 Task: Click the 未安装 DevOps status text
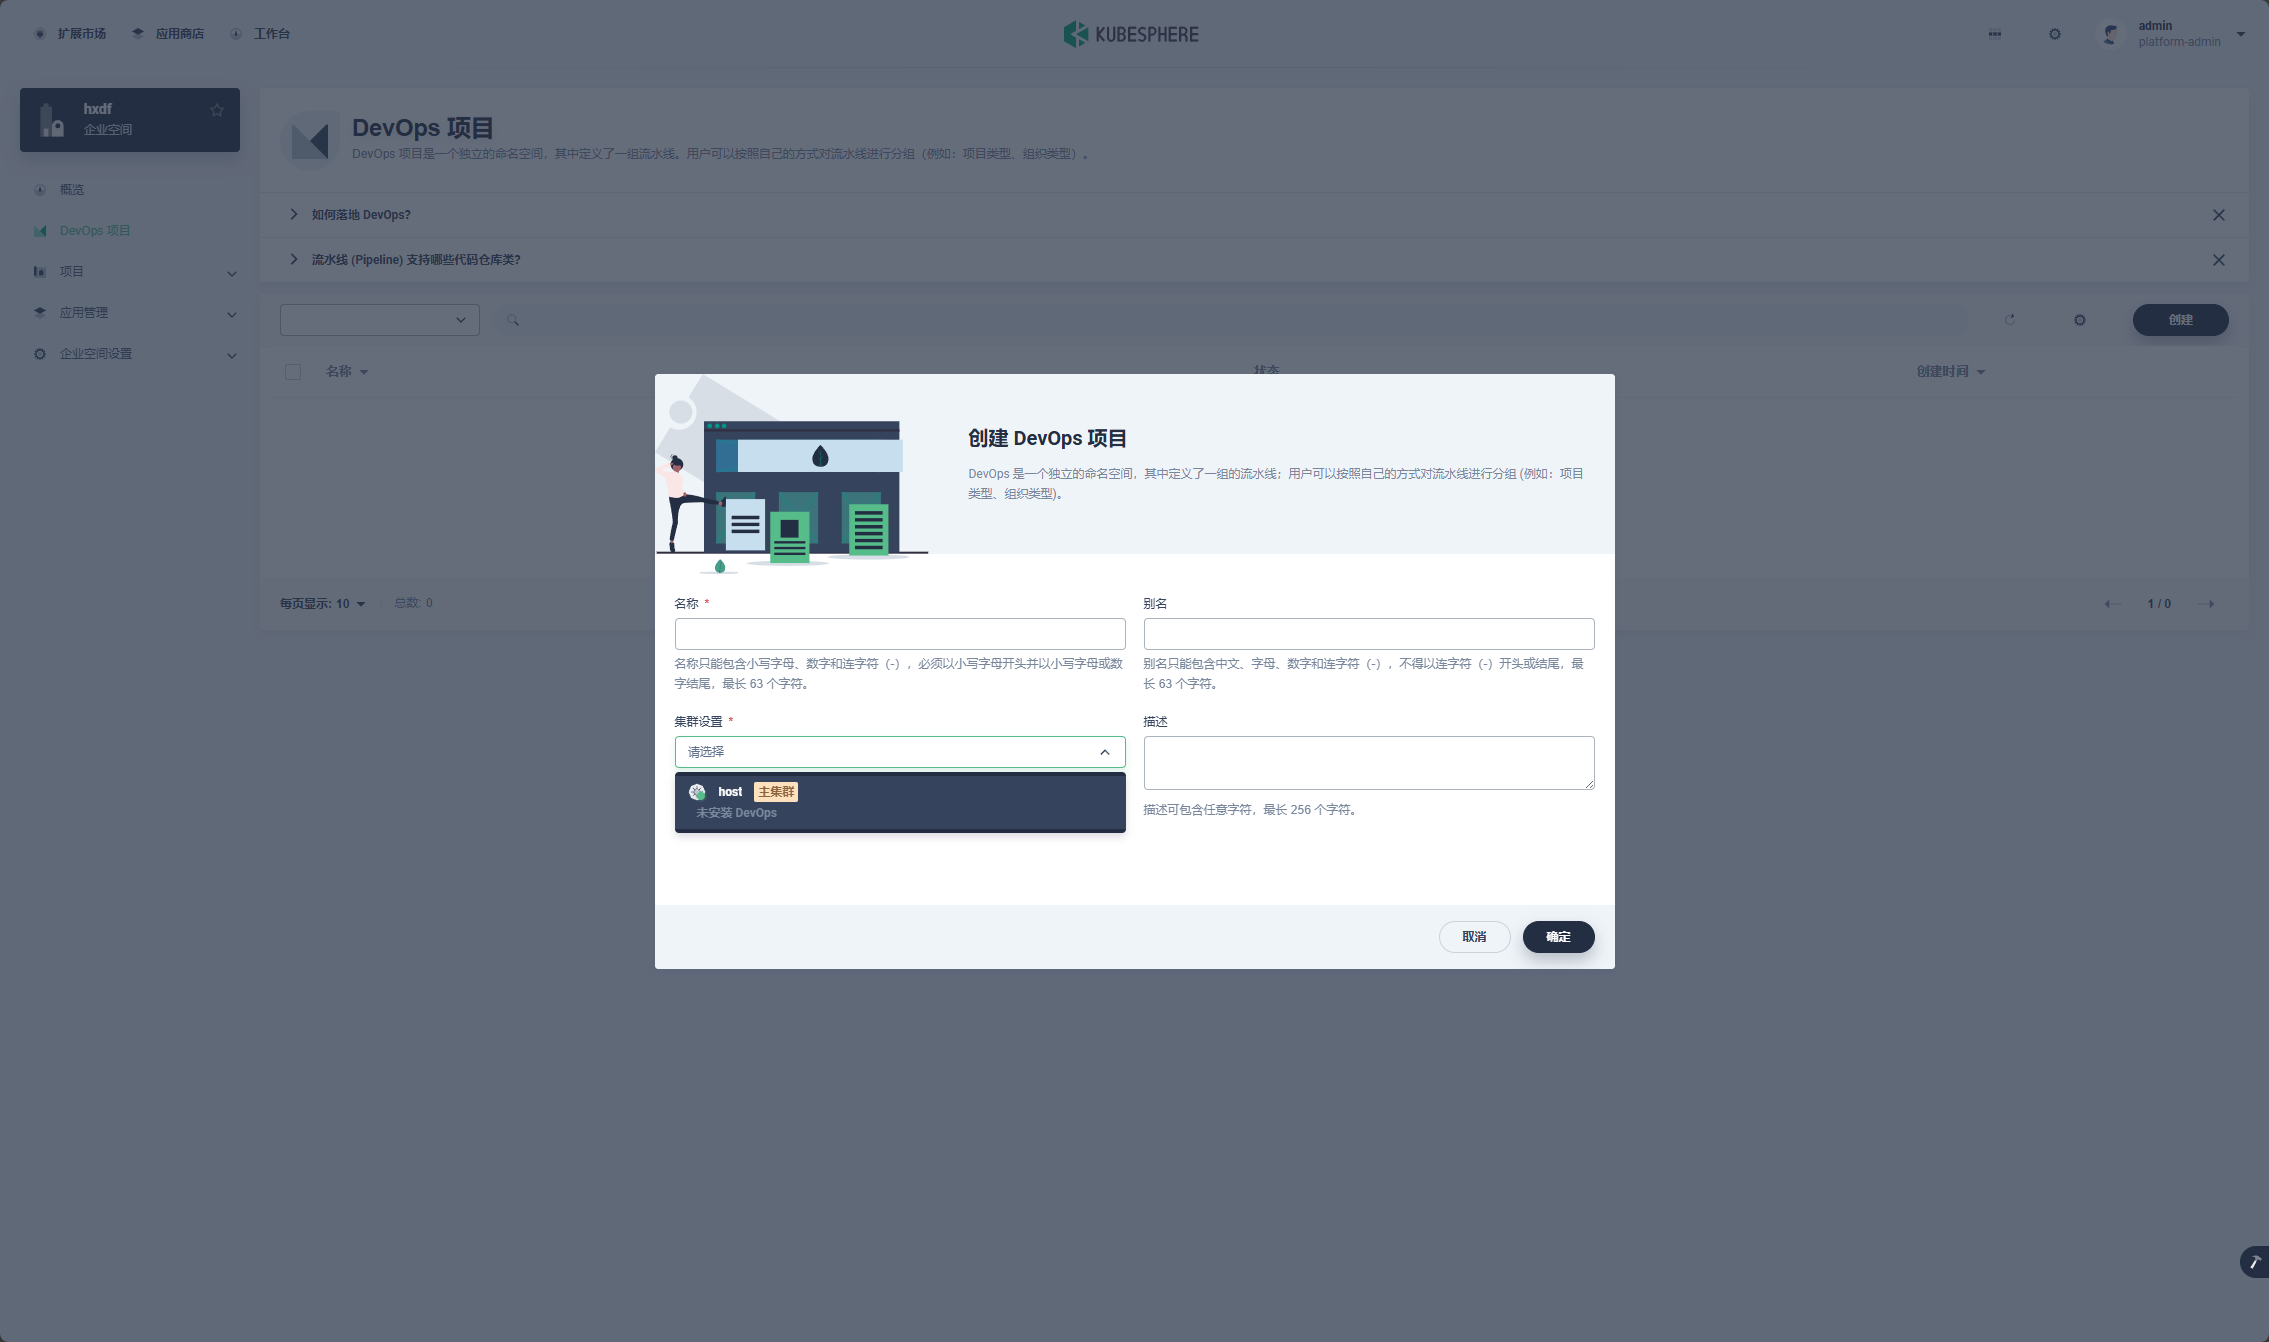736,813
